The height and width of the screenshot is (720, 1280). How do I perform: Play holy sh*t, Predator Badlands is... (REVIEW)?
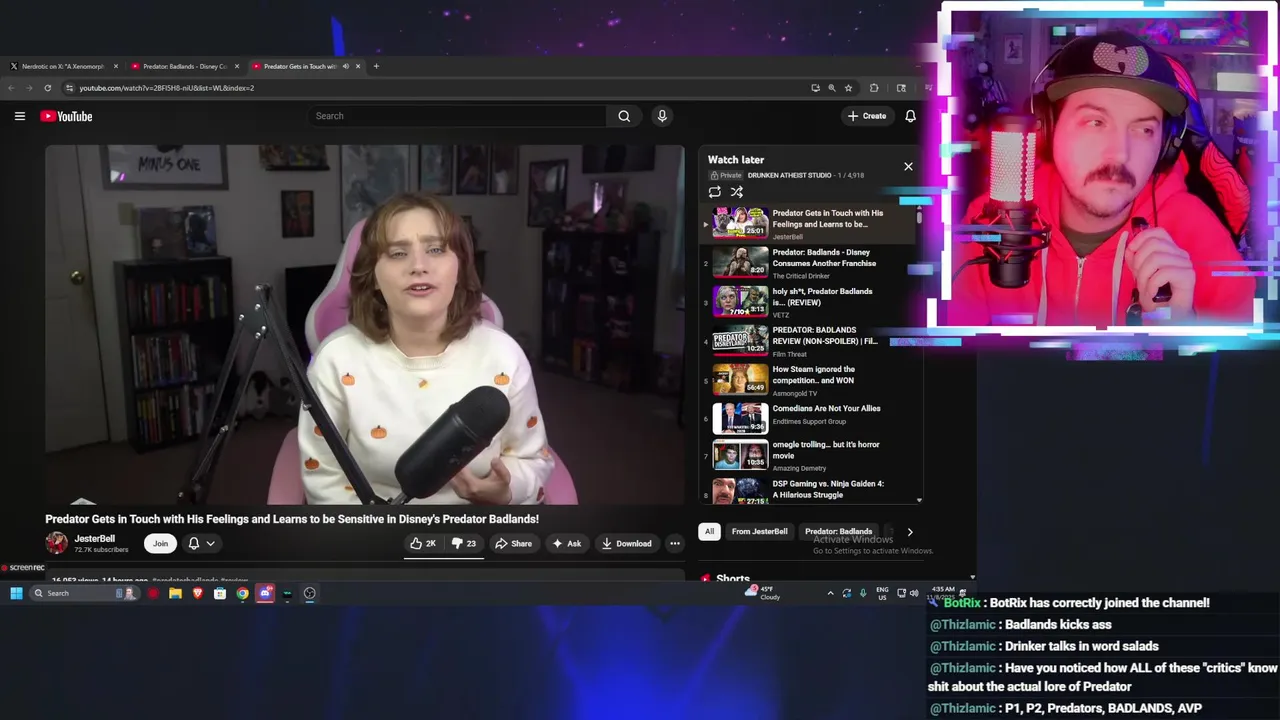(x=808, y=302)
